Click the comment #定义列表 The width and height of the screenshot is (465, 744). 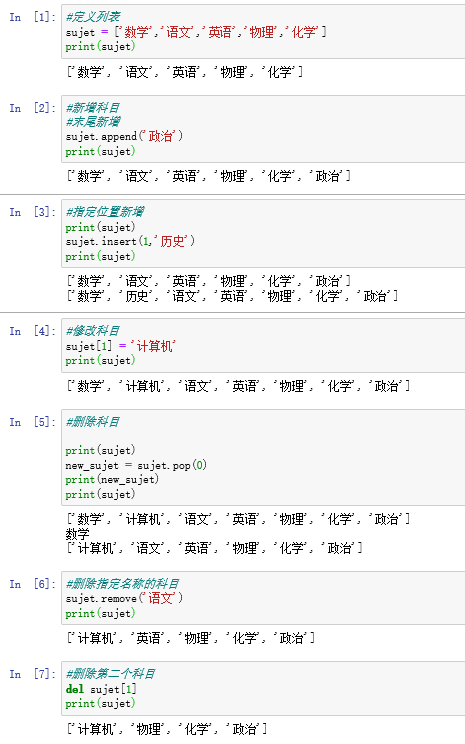[x=93, y=17]
